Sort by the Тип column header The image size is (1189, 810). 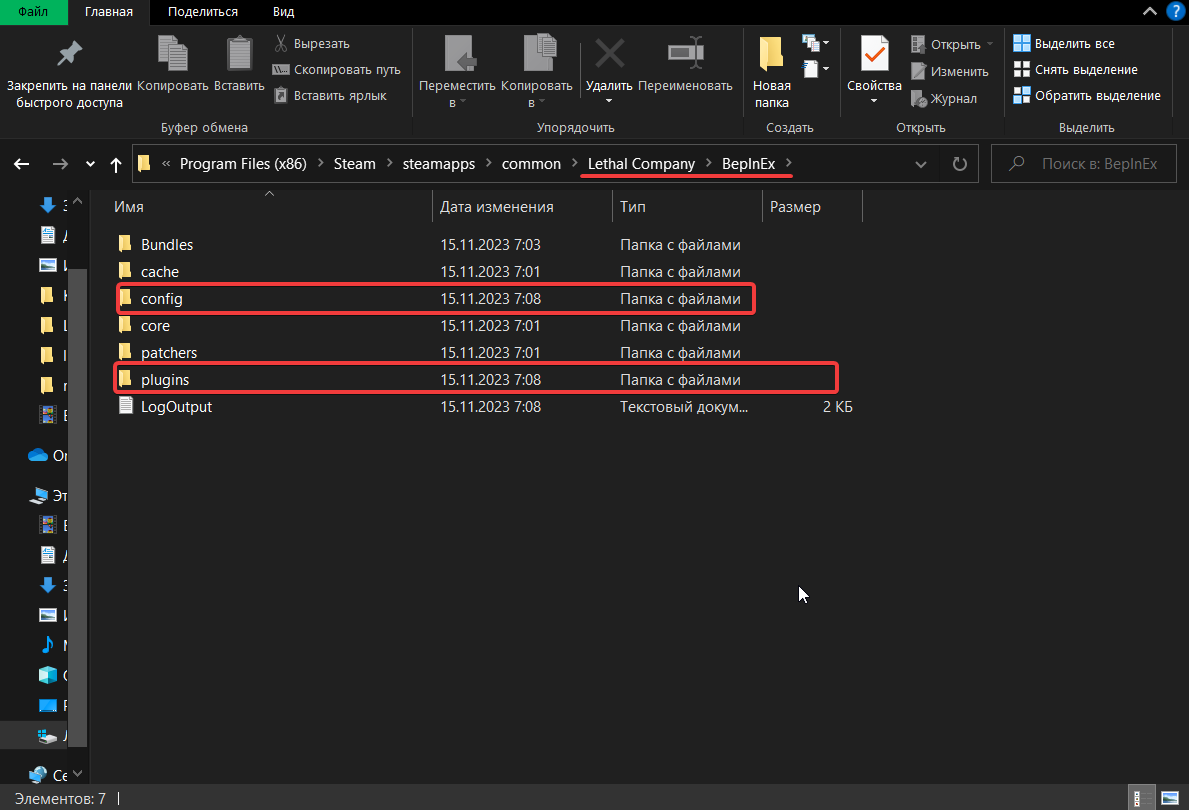point(686,206)
